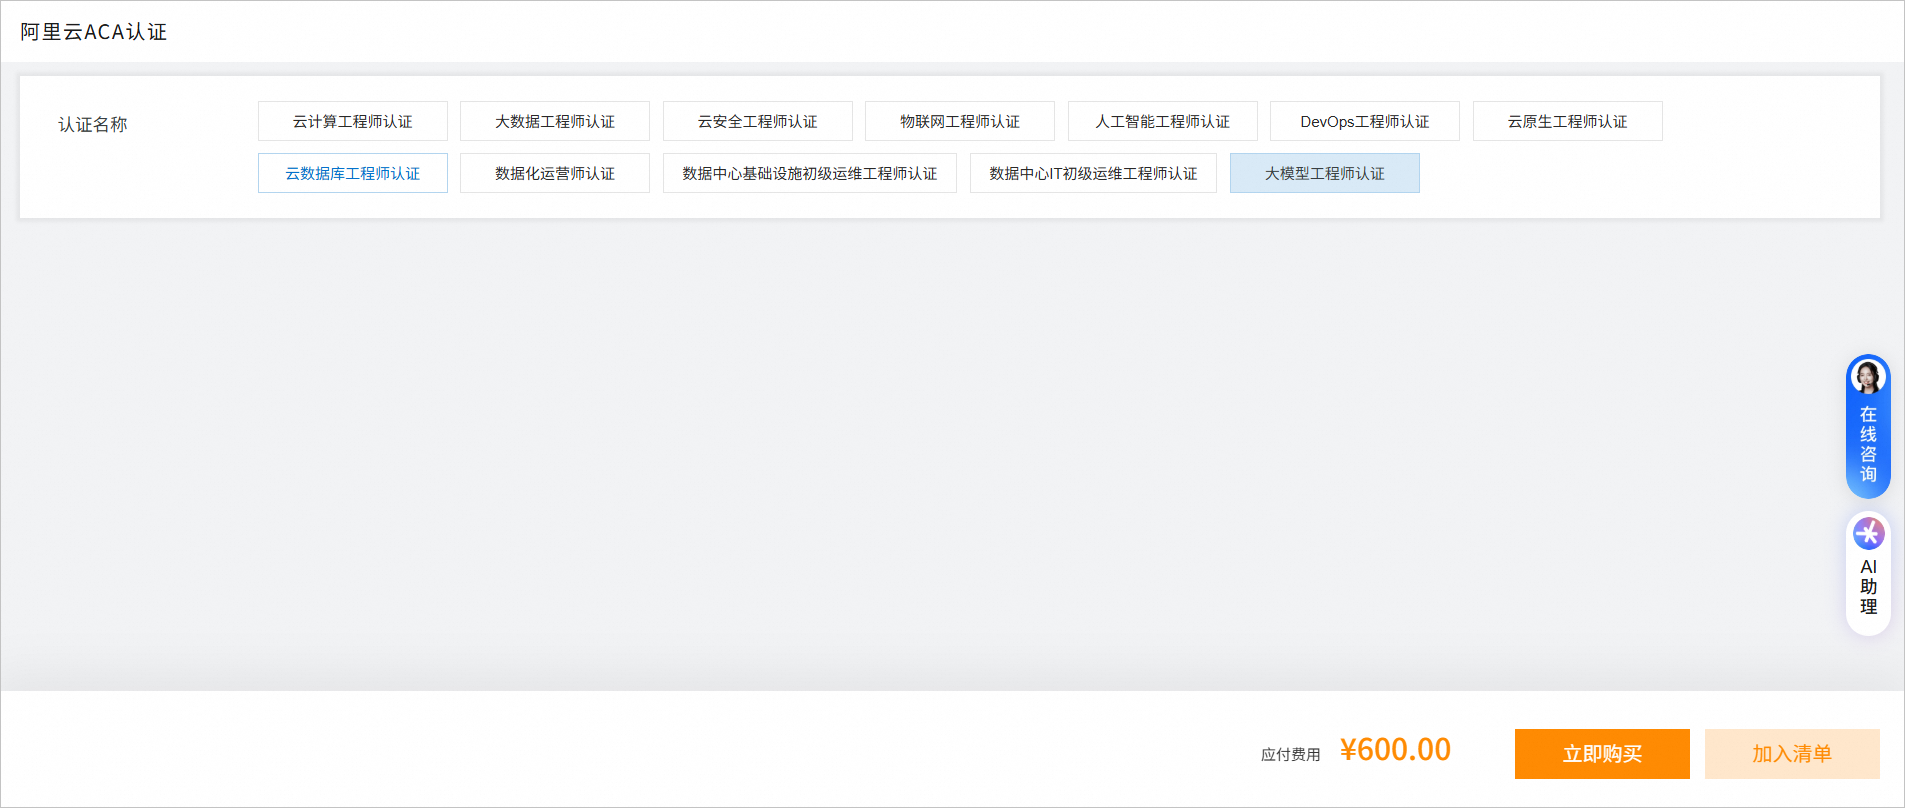Click 加入清单 add to list button
Image resolution: width=1905 pixels, height=808 pixels.
click(1792, 754)
